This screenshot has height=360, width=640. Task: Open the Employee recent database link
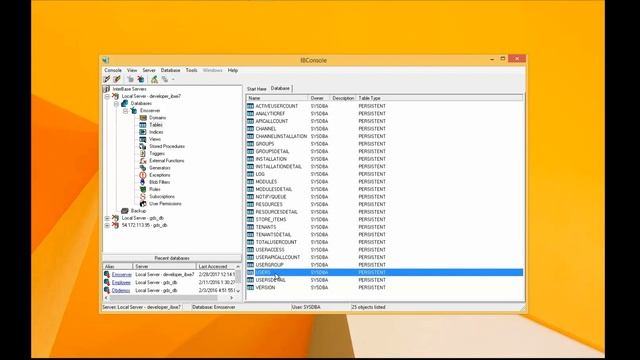click(121, 282)
